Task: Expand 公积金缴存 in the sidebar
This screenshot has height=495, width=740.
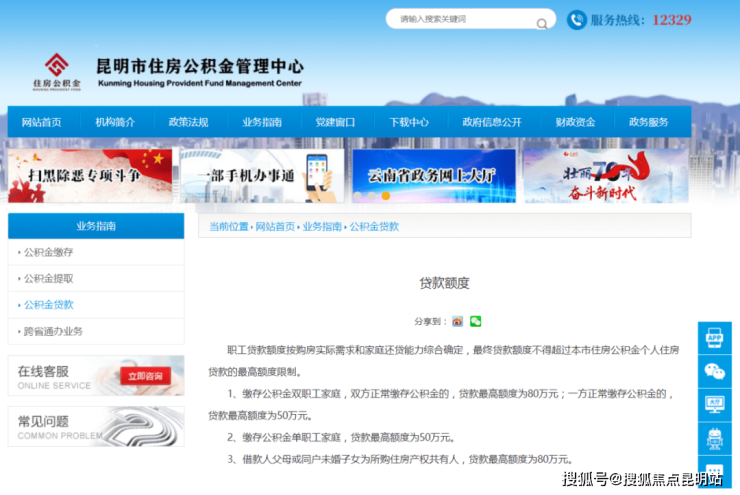Action: (x=48, y=252)
